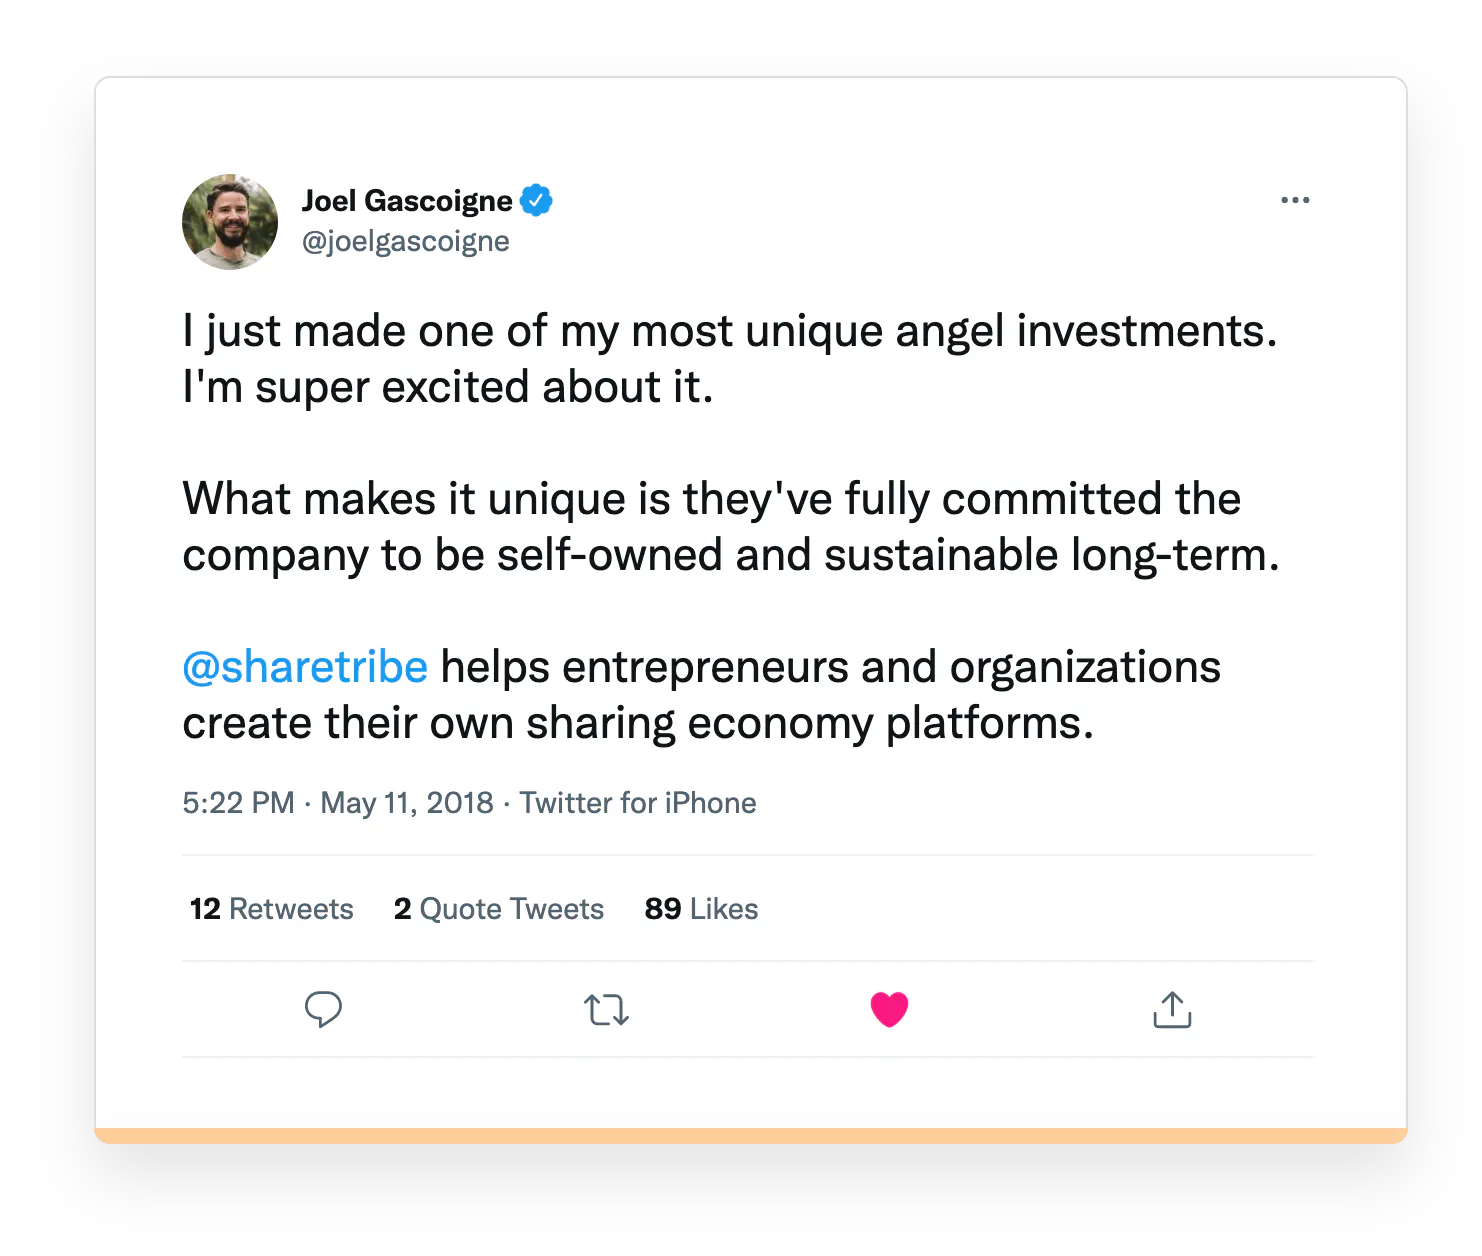1482x1256 pixels.
Task: Click the pink heart like indicator
Action: (x=888, y=1009)
